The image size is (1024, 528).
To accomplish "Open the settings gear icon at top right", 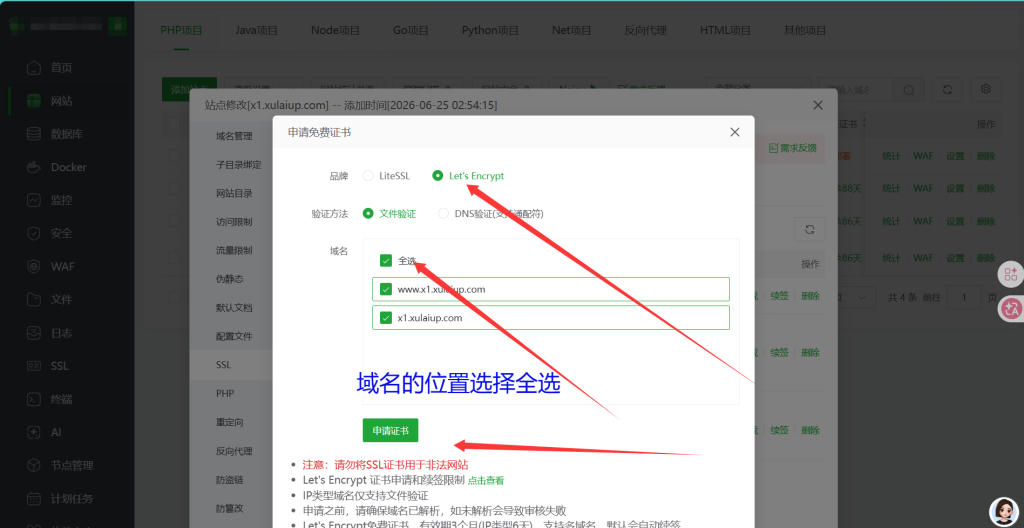I will pos(986,90).
